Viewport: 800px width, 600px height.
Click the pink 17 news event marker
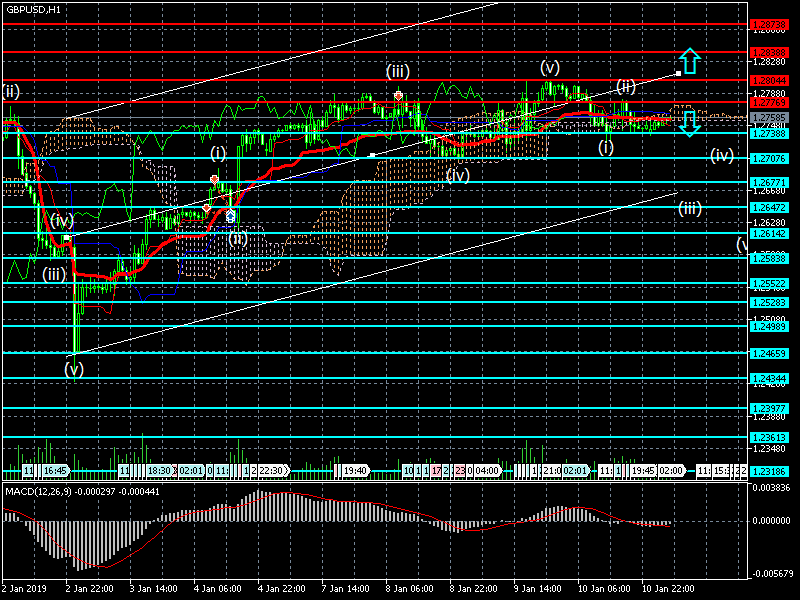click(x=436, y=470)
